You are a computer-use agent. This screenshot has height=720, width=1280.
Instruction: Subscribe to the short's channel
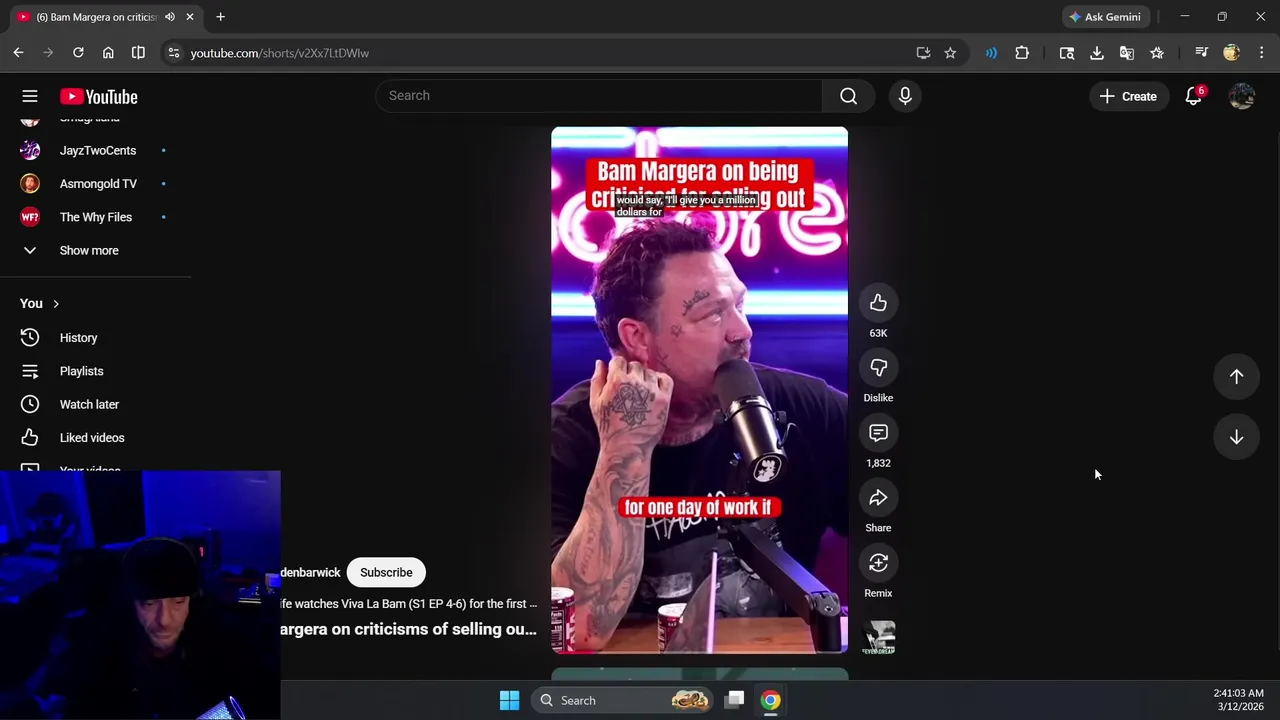(x=386, y=573)
